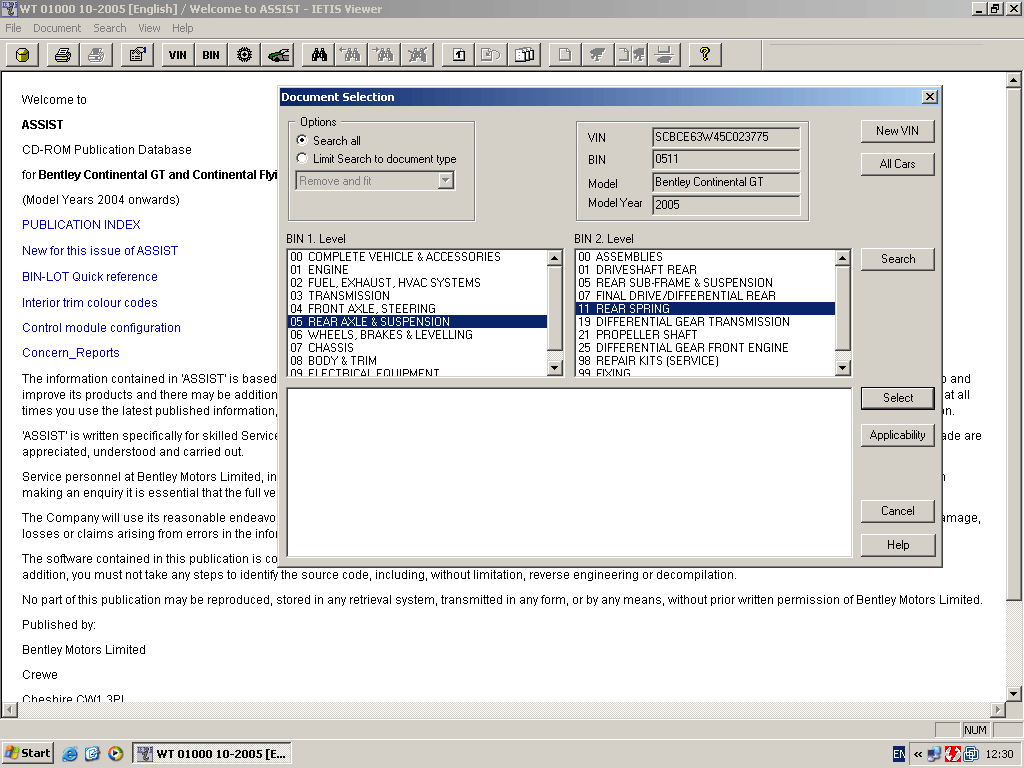Open the 'Remove and fit' dropdown
The width and height of the screenshot is (1024, 768).
pos(446,180)
